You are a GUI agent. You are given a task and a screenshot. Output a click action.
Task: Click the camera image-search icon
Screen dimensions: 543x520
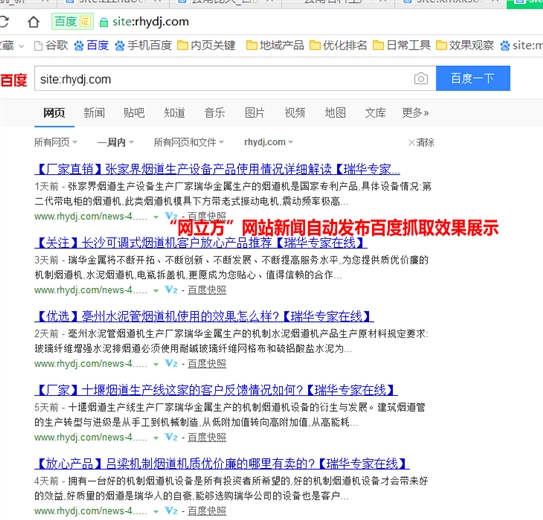pos(421,79)
